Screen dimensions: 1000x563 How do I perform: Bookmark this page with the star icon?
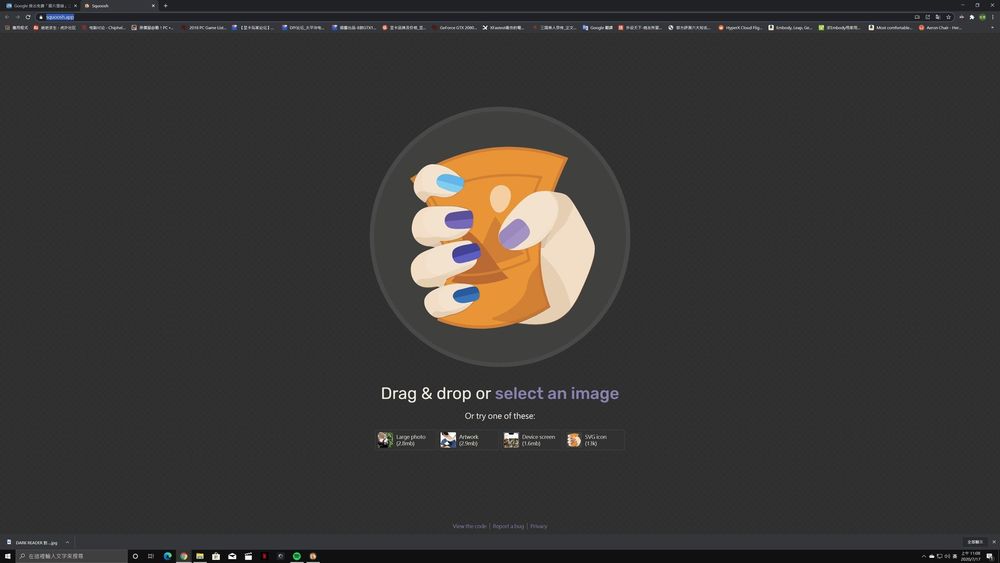pyautogui.click(x=948, y=17)
